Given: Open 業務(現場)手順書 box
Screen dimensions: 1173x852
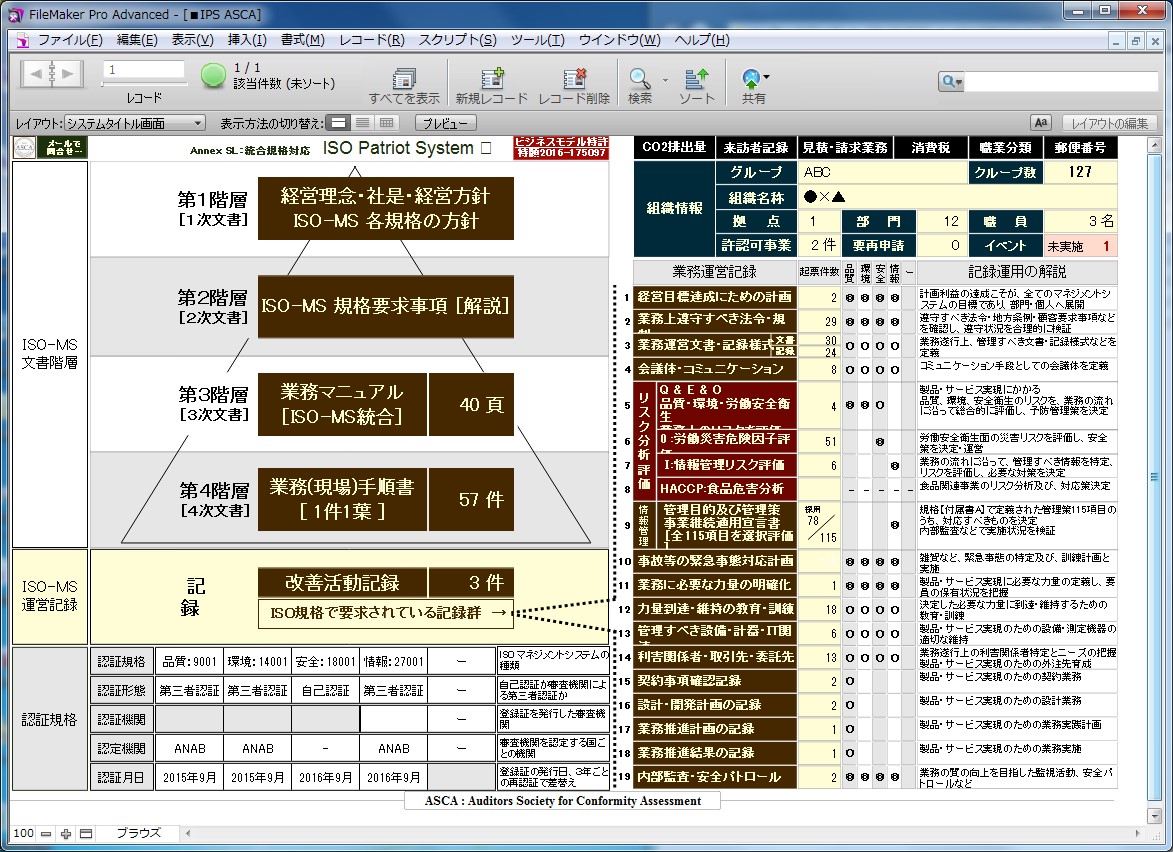Looking at the screenshot, I should pyautogui.click(x=342, y=500).
